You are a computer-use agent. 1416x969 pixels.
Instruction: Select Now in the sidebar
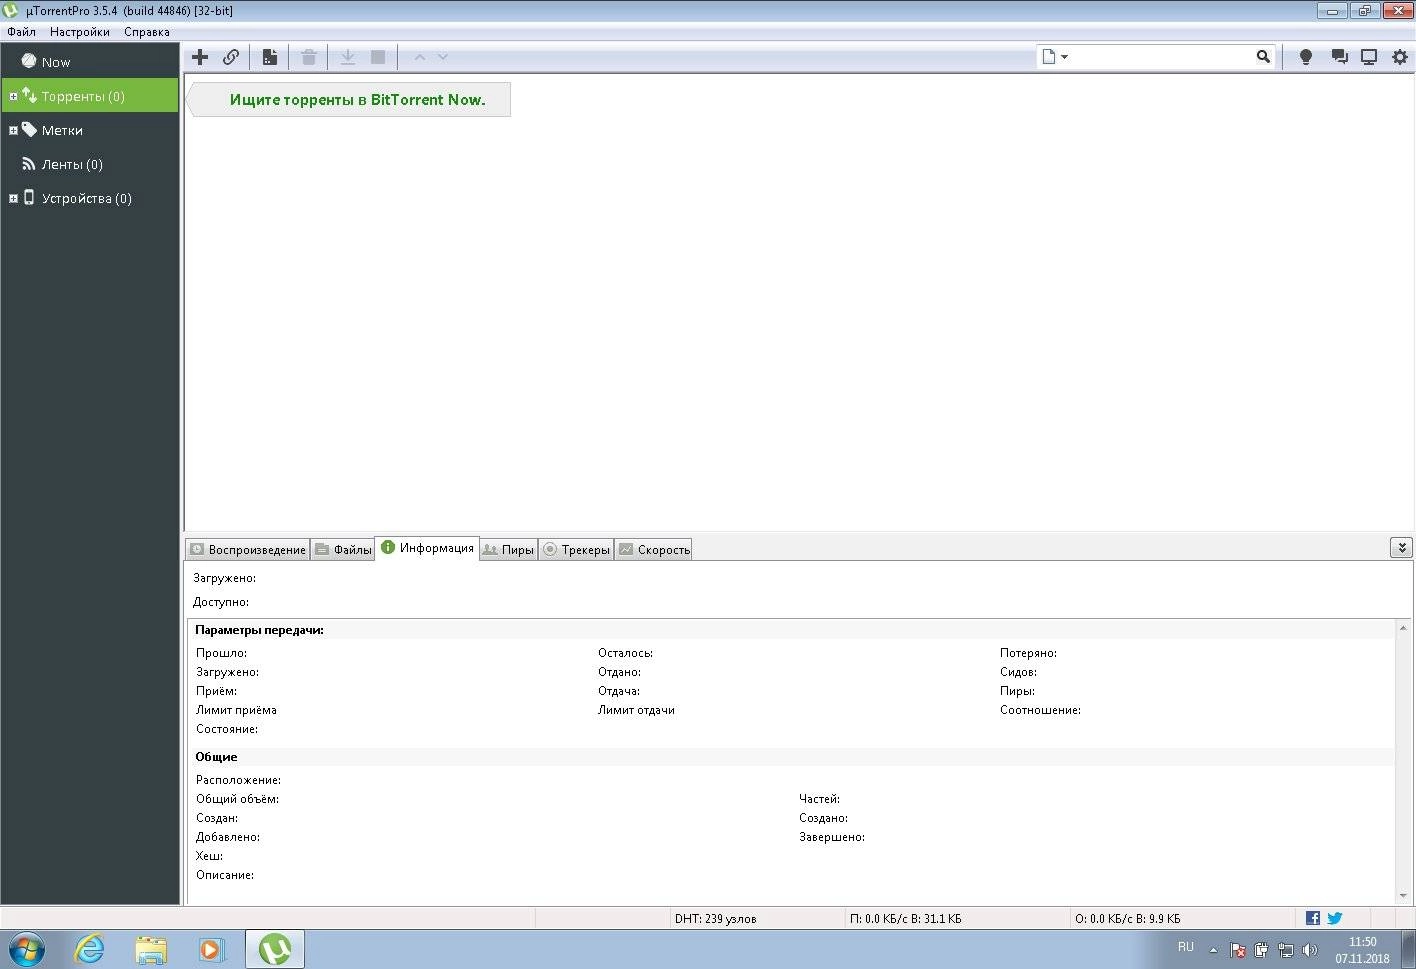90,62
